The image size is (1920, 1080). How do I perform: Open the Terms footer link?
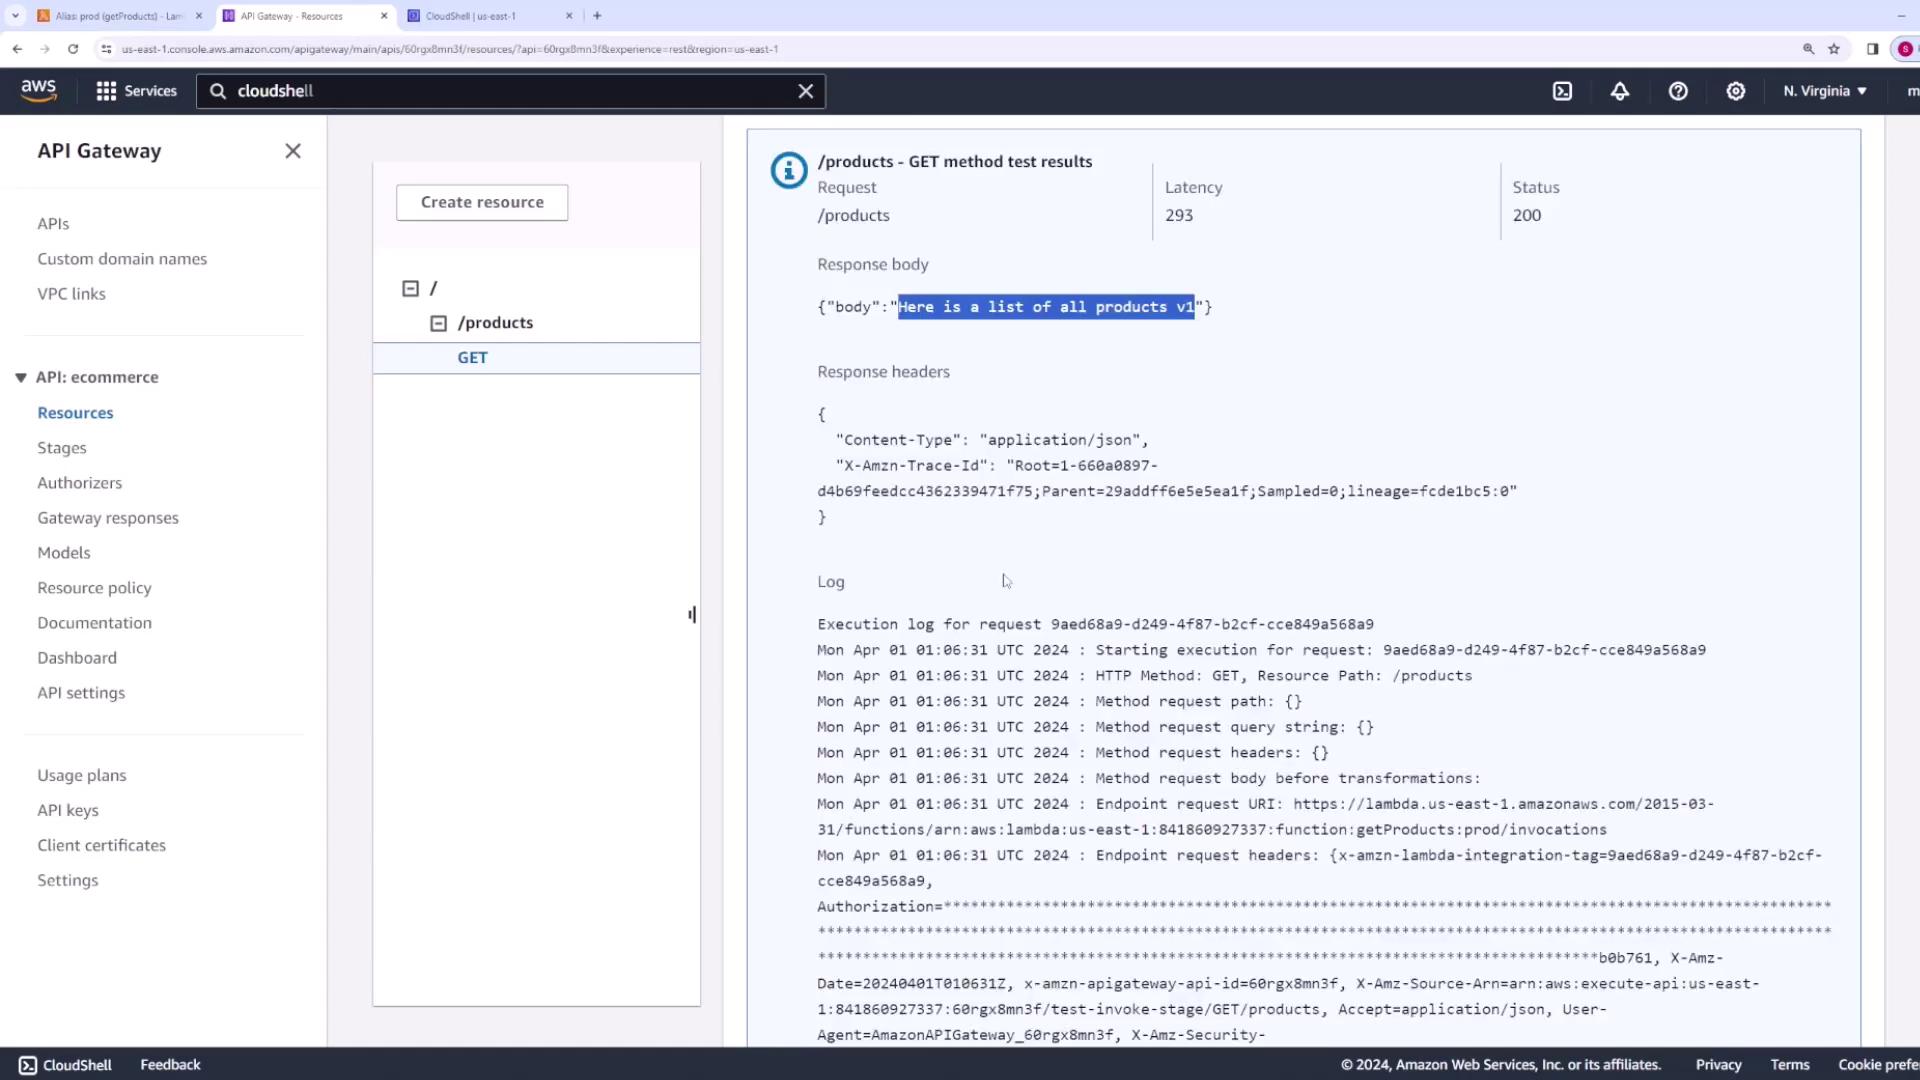[x=1790, y=1065]
